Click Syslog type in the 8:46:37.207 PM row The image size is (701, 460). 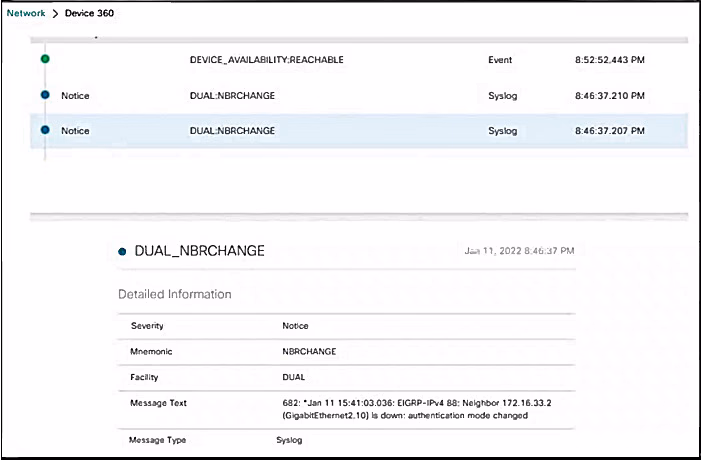click(x=503, y=131)
